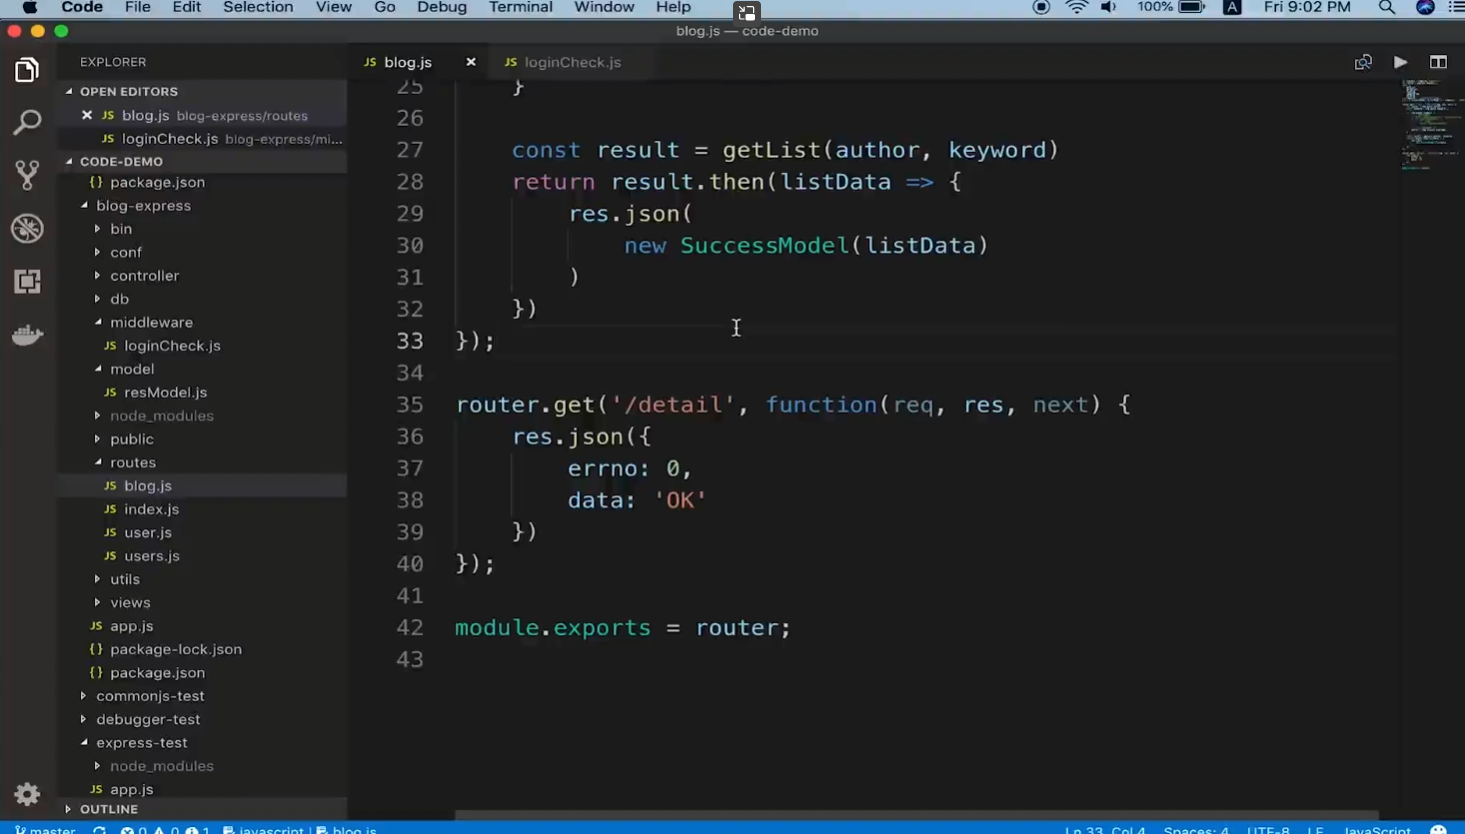Open the Search view in activity bar

[x=27, y=122]
